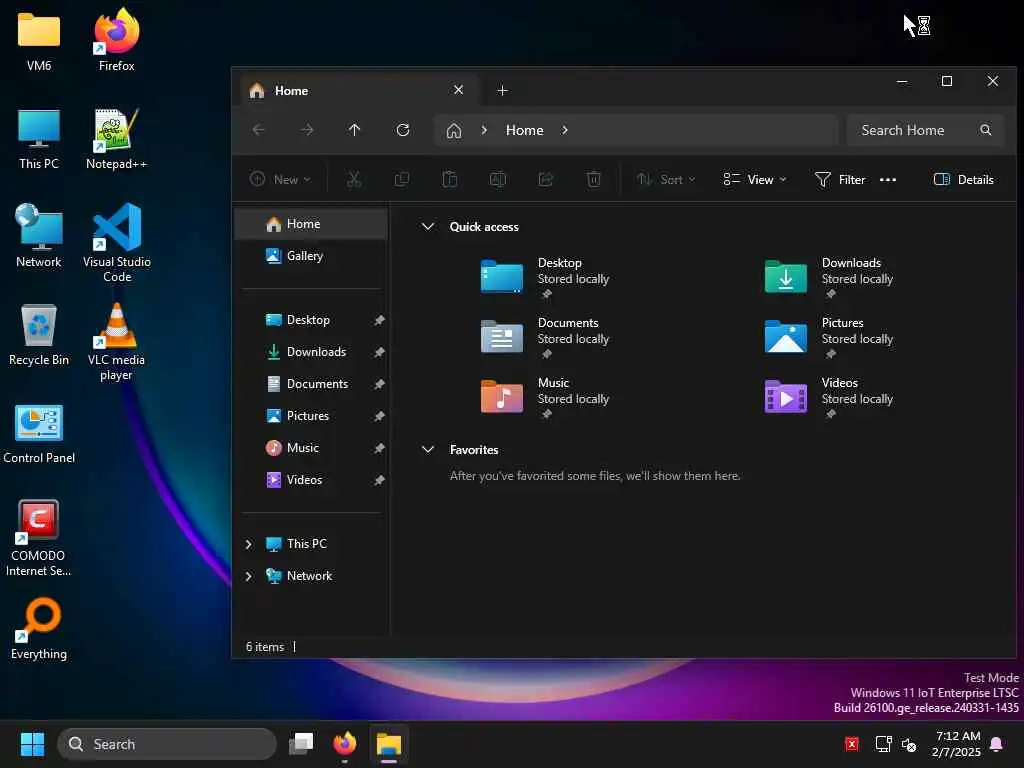Open Windows Start menu
This screenshot has width=1024, height=768.
pyautogui.click(x=32, y=744)
